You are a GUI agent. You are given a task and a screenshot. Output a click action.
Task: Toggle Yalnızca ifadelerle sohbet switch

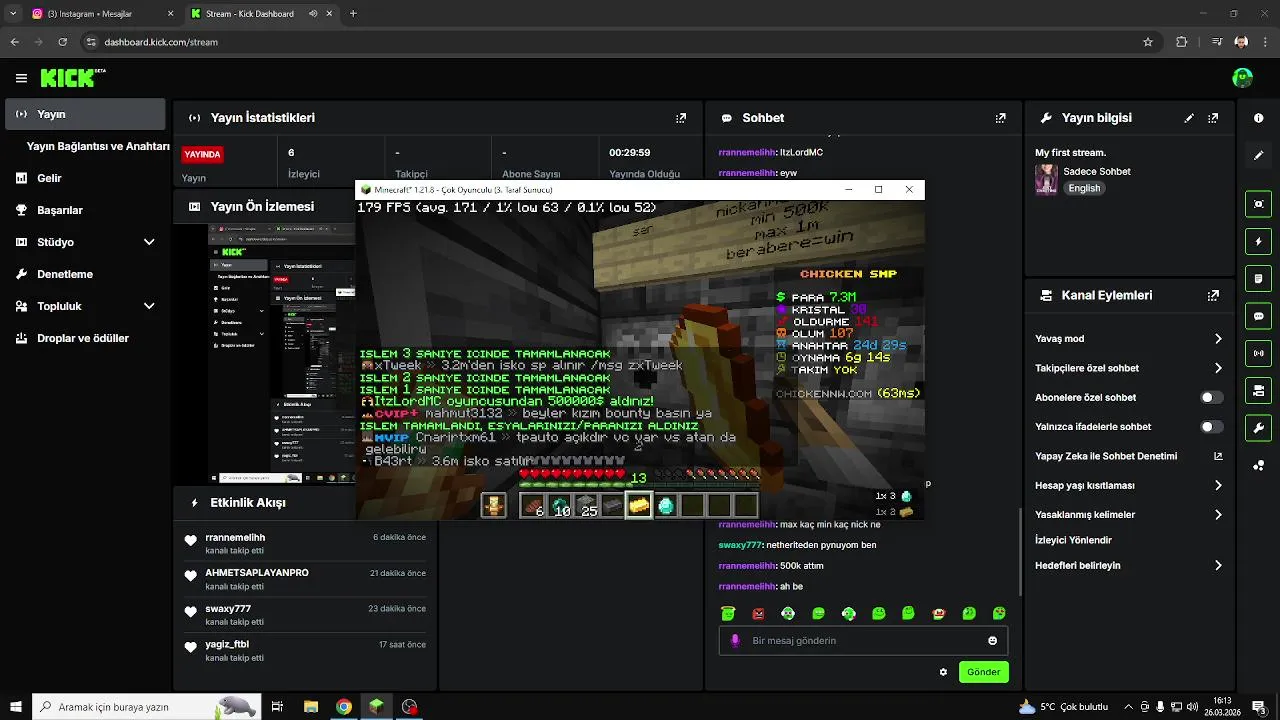[1211, 427]
